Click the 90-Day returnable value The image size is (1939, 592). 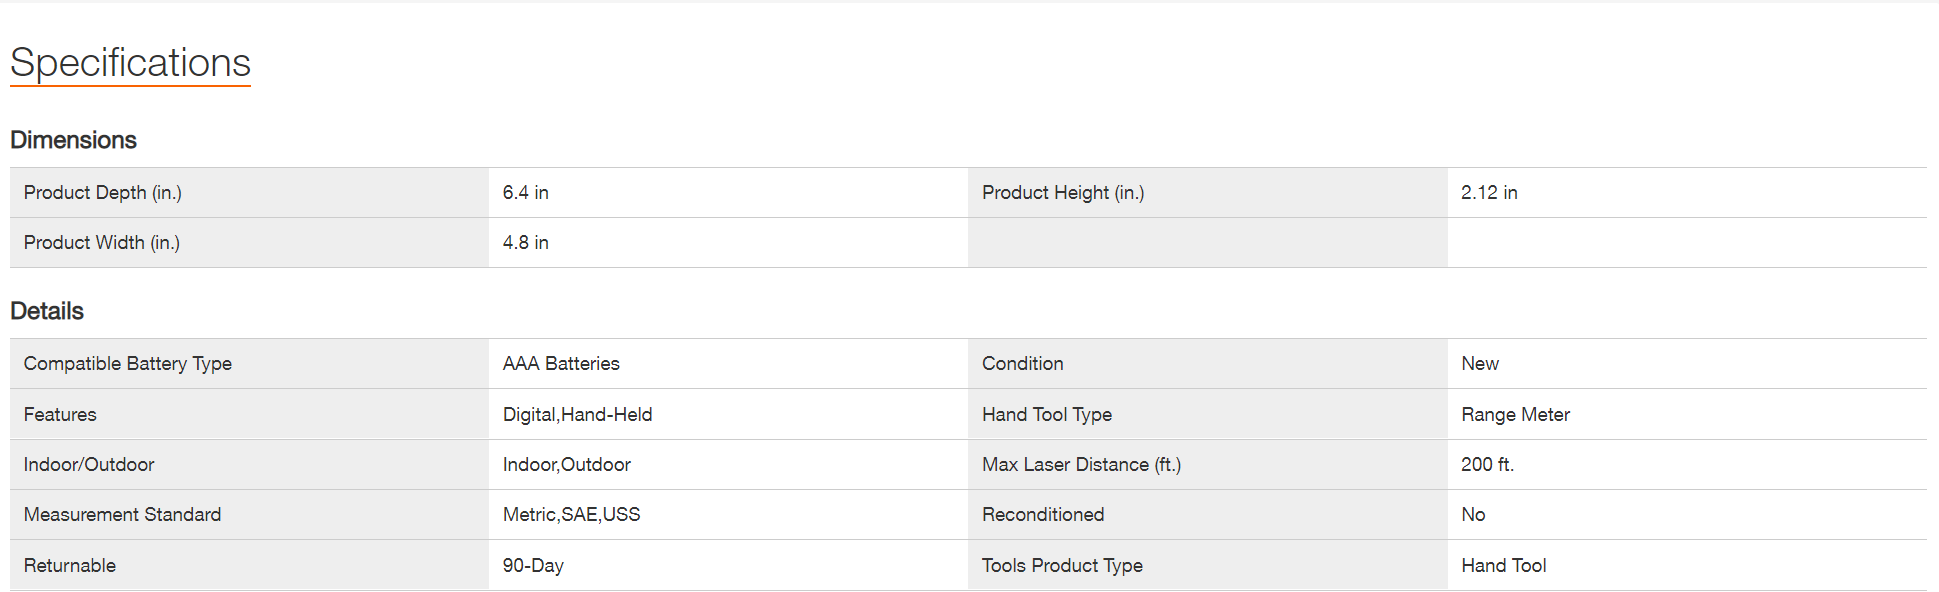click(x=533, y=566)
